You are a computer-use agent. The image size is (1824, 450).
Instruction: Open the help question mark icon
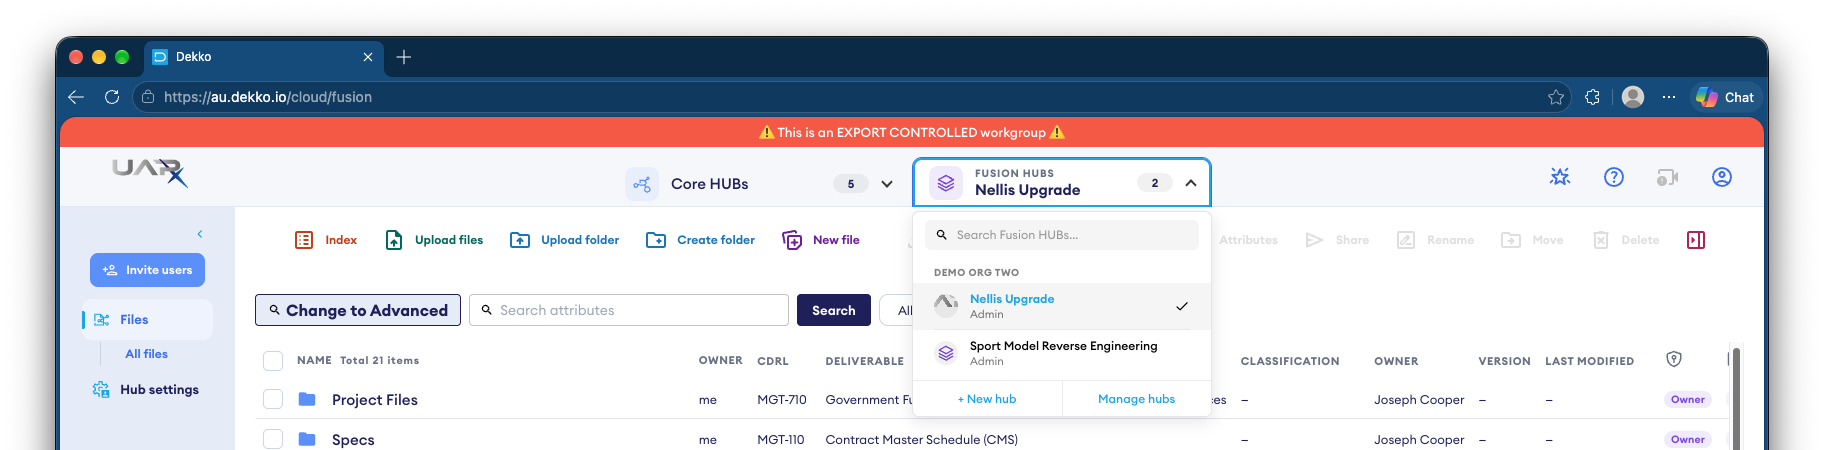click(x=1614, y=177)
